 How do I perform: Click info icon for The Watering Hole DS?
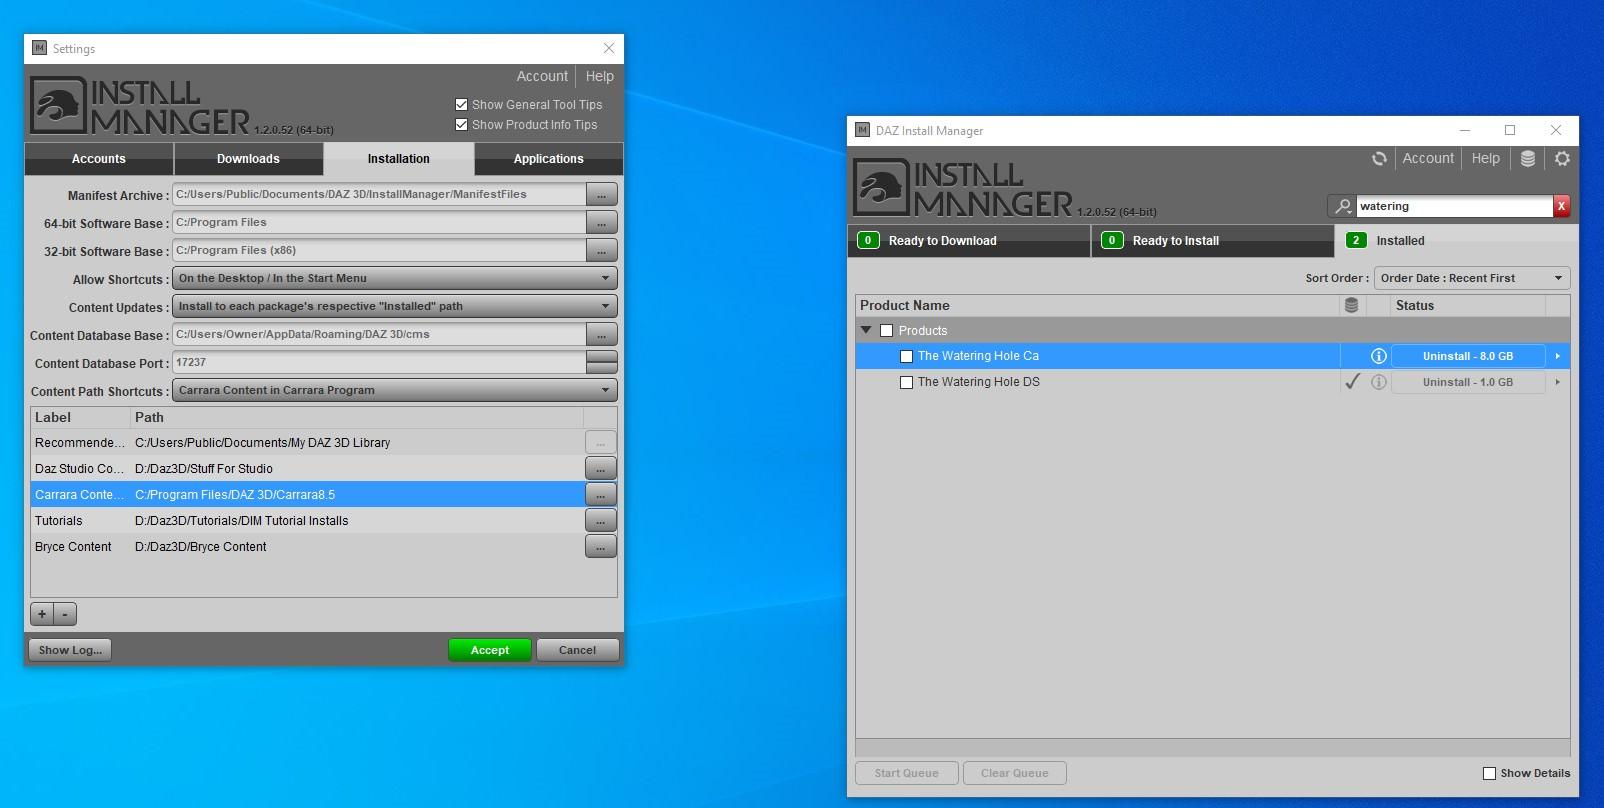pos(1378,382)
